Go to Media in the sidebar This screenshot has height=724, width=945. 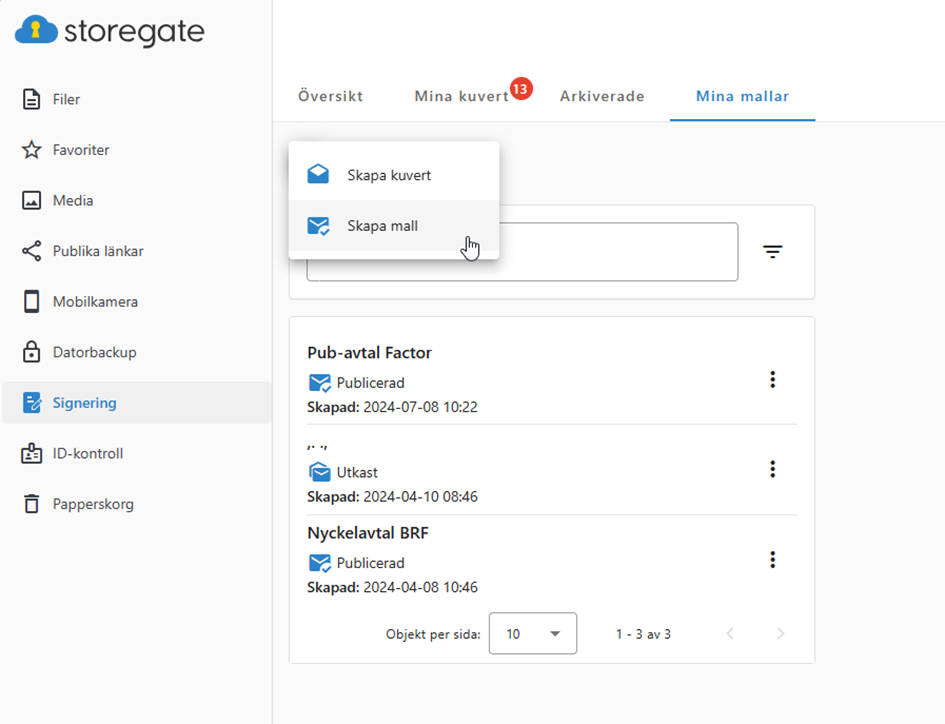click(x=72, y=201)
